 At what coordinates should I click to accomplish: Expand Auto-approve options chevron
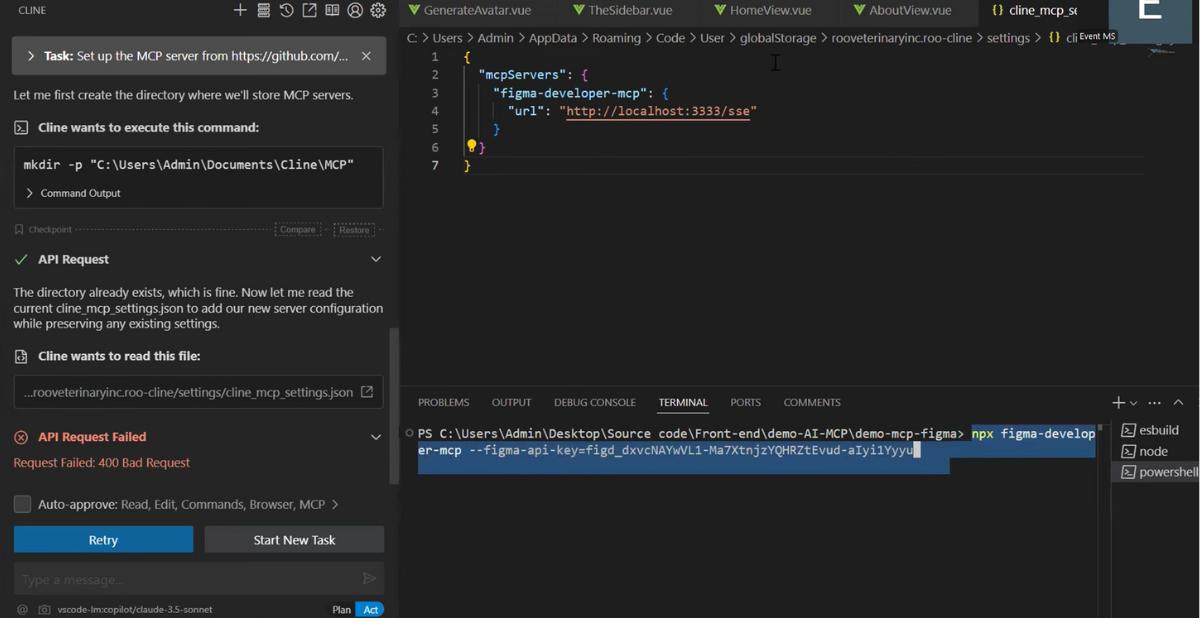click(335, 504)
